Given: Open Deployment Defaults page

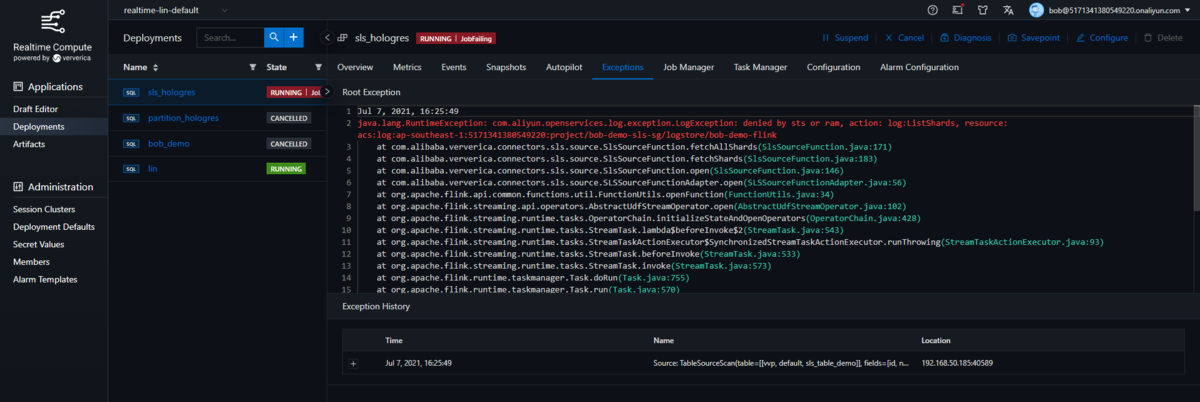Looking at the screenshot, I should pos(54,227).
